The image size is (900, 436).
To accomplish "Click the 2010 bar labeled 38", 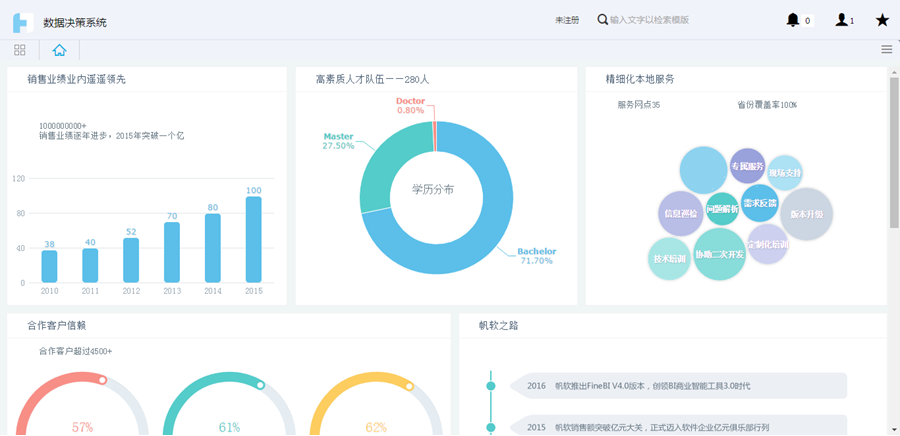I will (49, 267).
